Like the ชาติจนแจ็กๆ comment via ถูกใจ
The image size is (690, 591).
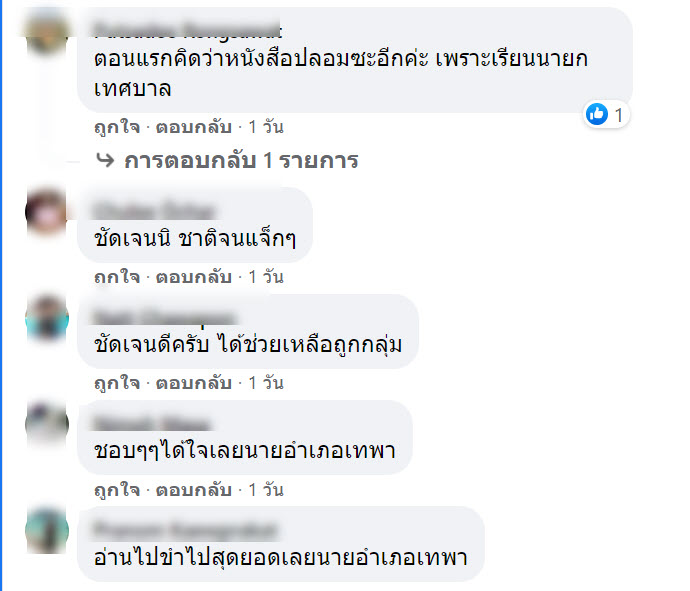point(117,277)
